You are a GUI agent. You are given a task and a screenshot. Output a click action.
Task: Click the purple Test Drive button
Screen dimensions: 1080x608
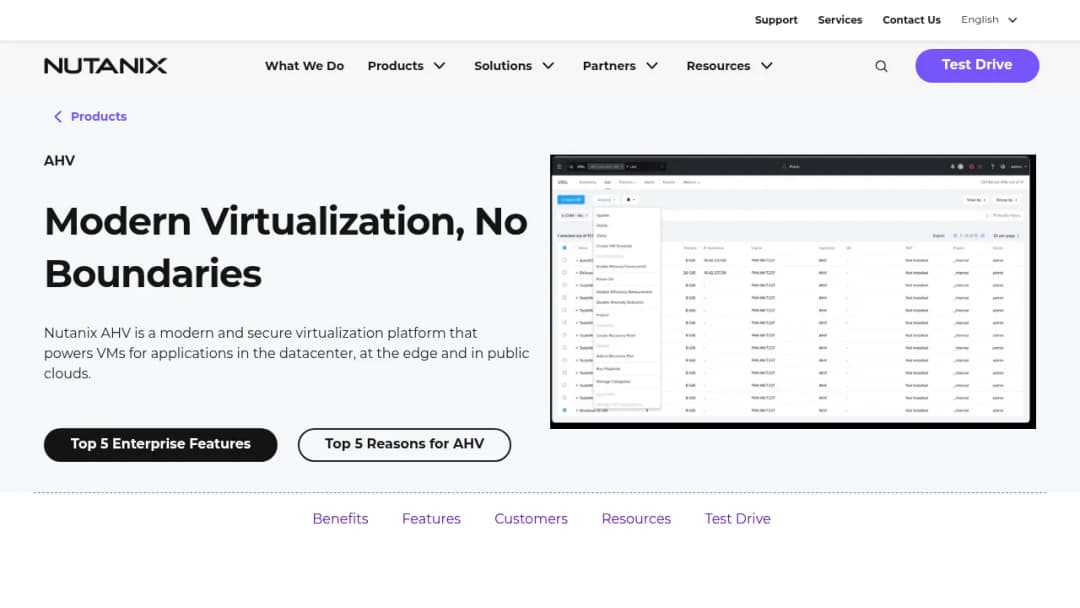pos(977,65)
